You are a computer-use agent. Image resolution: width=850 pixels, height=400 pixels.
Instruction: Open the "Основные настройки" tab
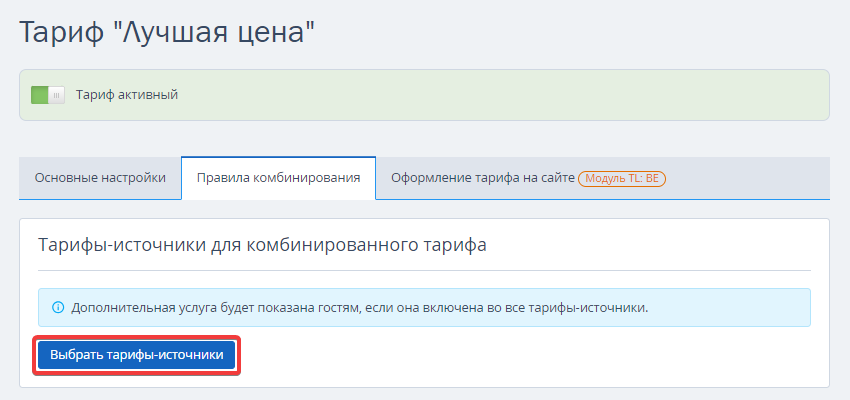point(100,178)
